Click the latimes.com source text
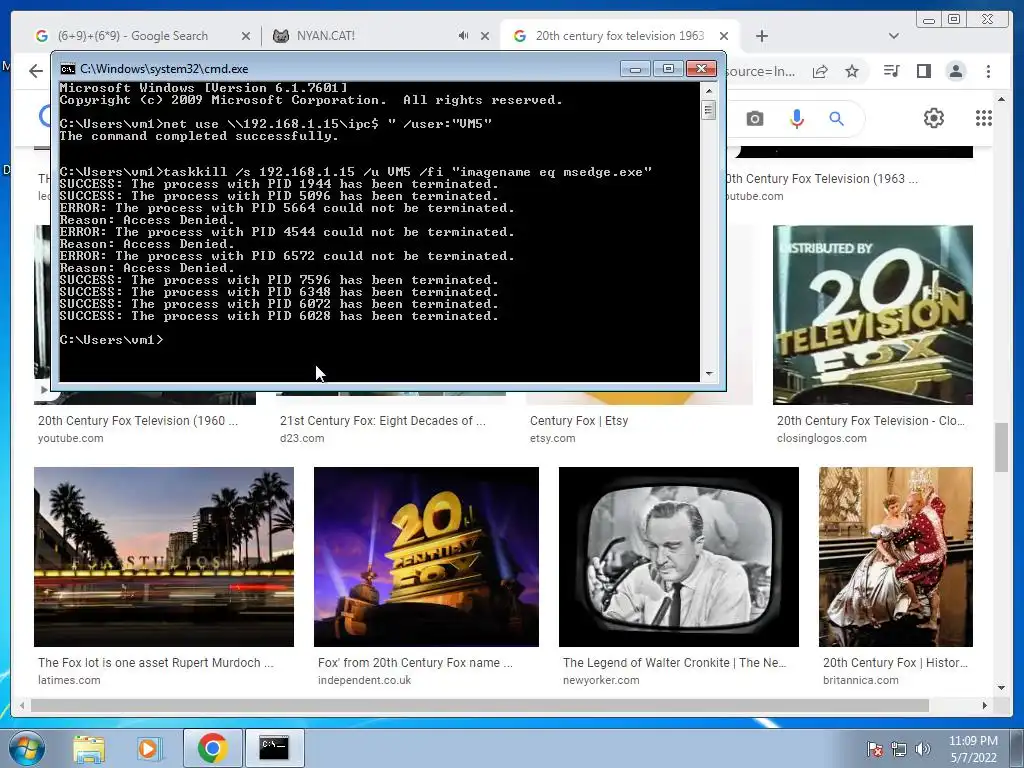Image resolution: width=1024 pixels, height=768 pixels. [69, 680]
